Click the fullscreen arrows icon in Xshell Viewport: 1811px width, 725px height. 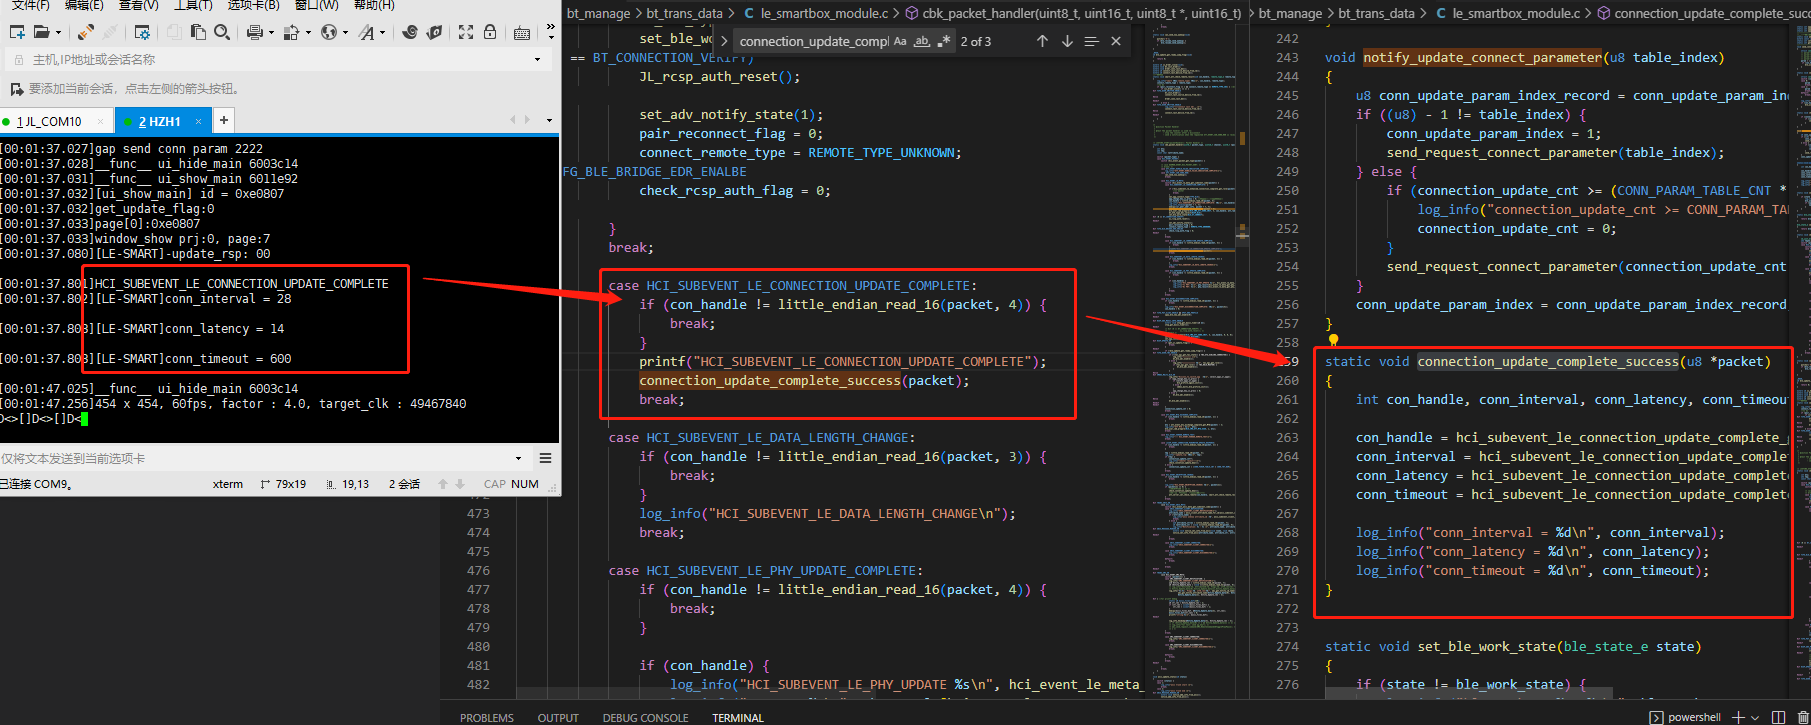466,32
